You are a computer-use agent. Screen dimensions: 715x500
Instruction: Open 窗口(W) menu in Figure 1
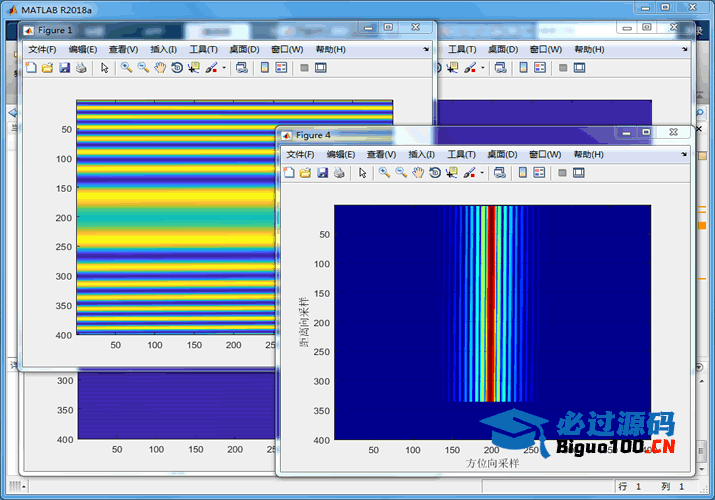click(287, 49)
